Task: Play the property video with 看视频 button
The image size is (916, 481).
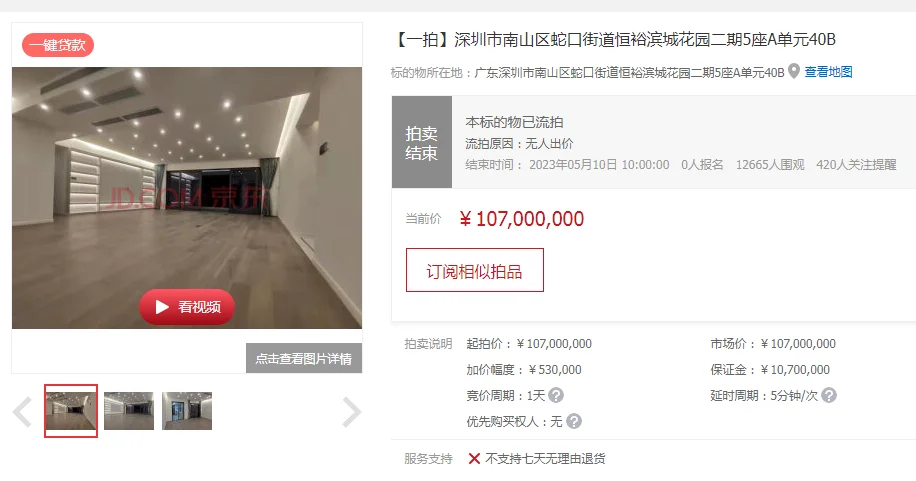Action: (187, 307)
